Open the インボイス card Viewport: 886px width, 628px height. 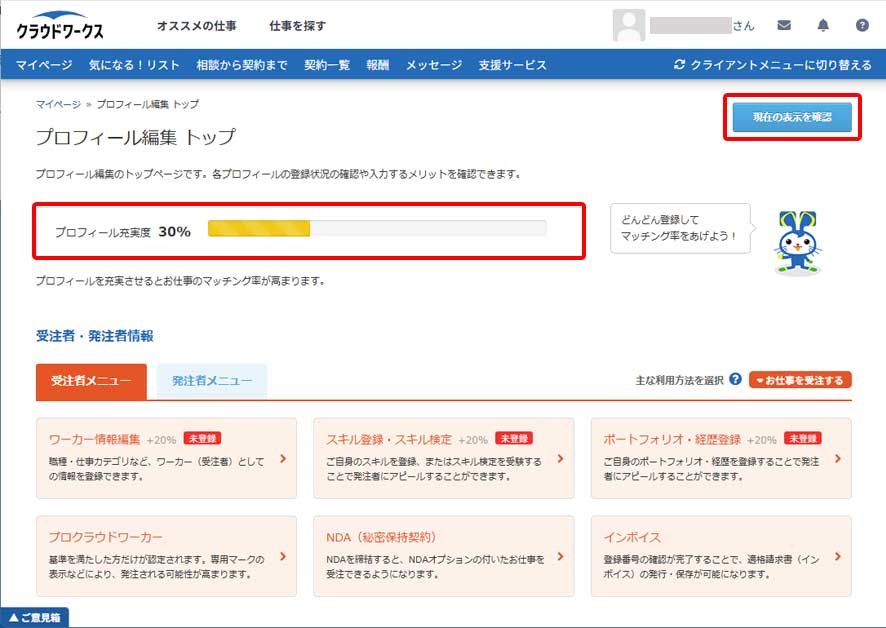(x=721, y=556)
